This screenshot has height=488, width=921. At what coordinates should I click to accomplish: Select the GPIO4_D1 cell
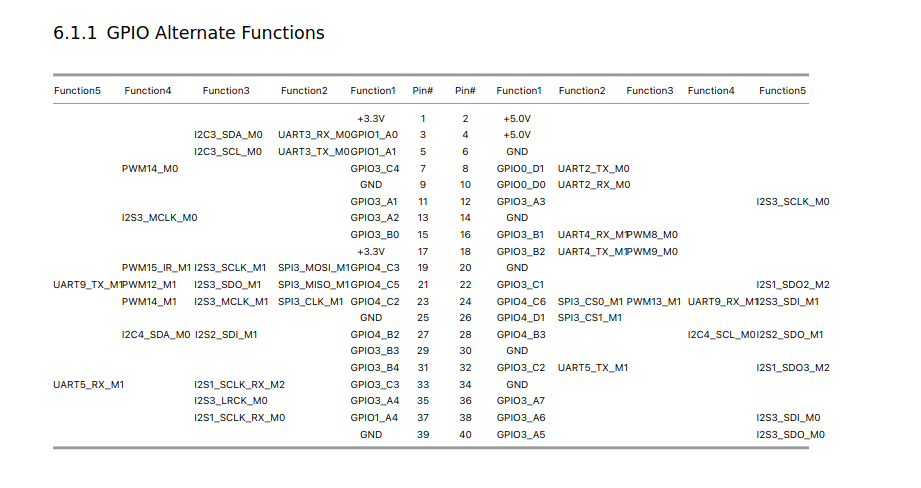click(x=520, y=317)
